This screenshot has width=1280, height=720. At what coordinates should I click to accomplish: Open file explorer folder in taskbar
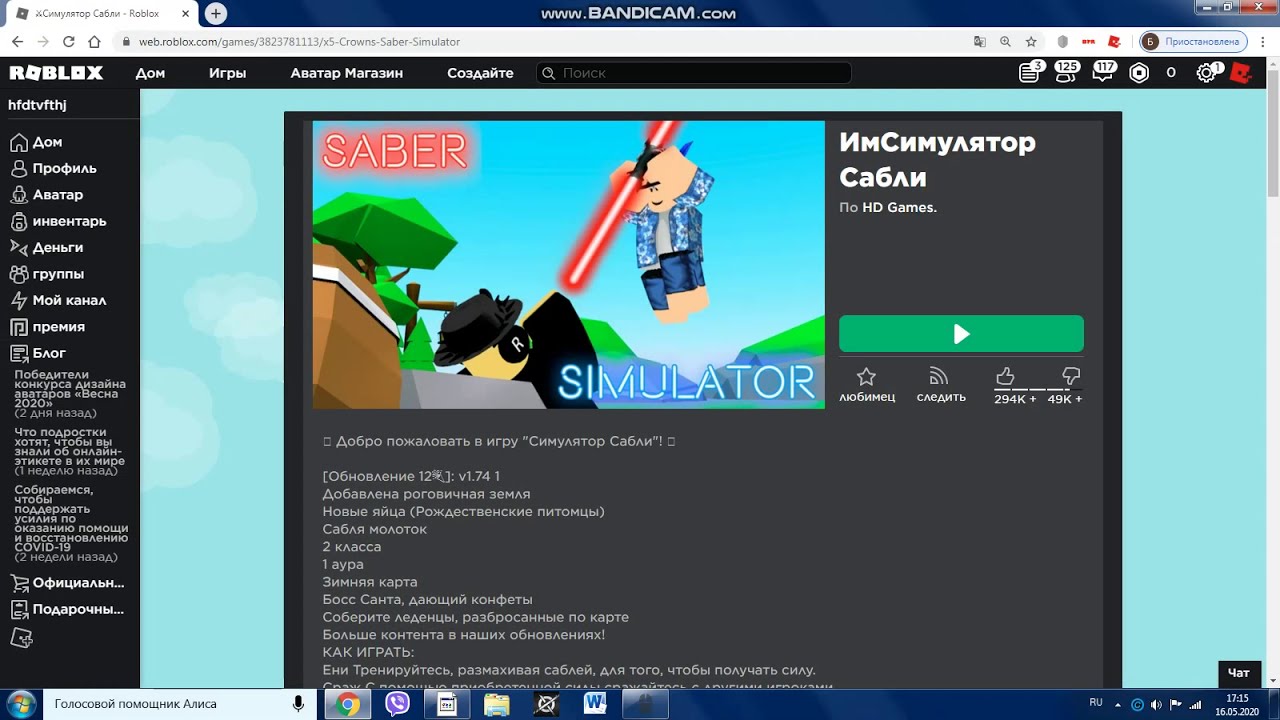(497, 704)
